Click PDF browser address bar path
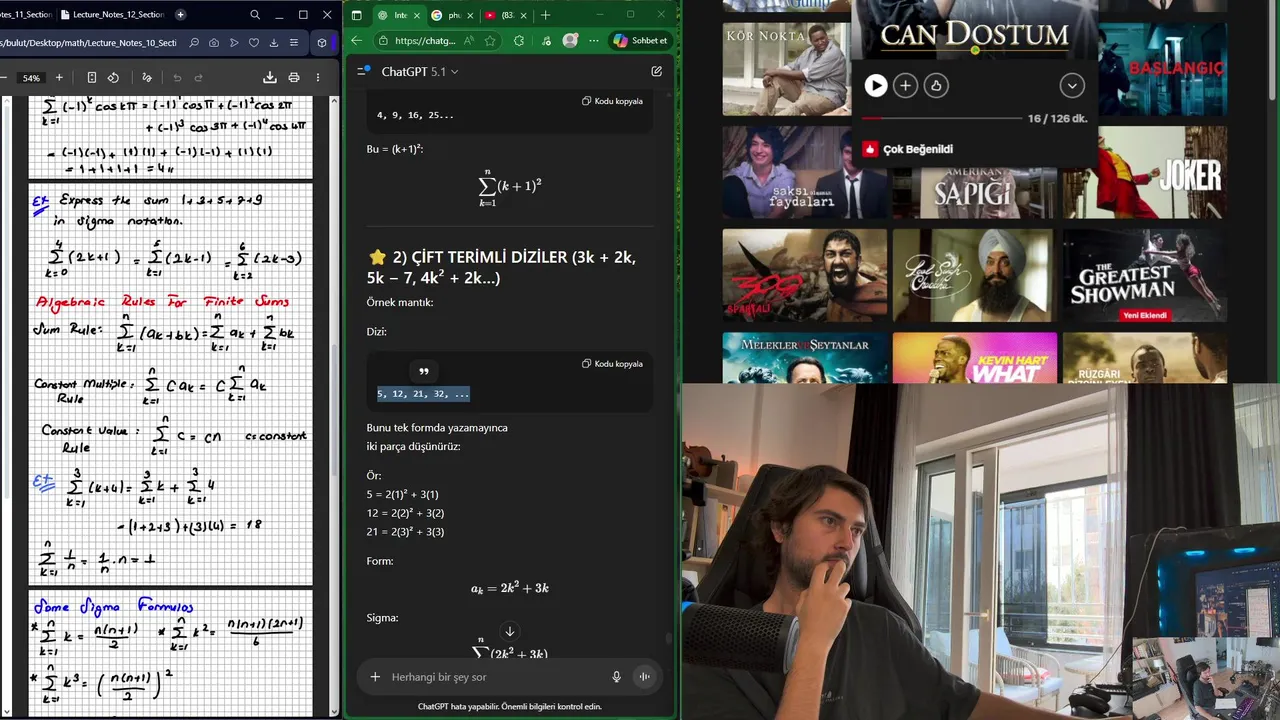This screenshot has width=1280, height=720. tap(88, 43)
